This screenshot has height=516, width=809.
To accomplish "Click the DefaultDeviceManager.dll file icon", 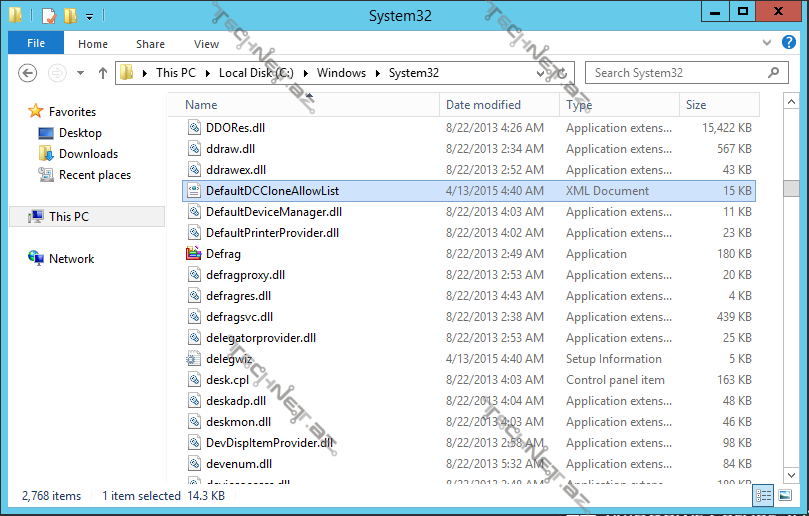I will (x=194, y=212).
